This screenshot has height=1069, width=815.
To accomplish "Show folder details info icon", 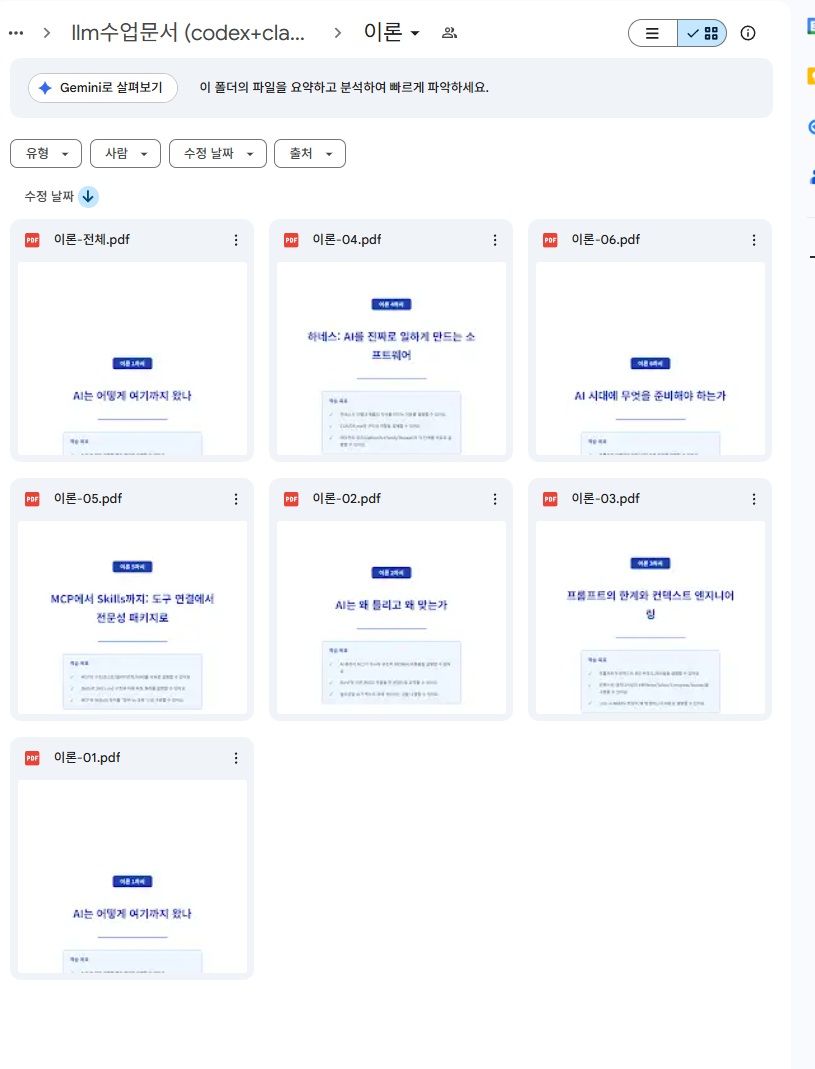I will [x=747, y=33].
